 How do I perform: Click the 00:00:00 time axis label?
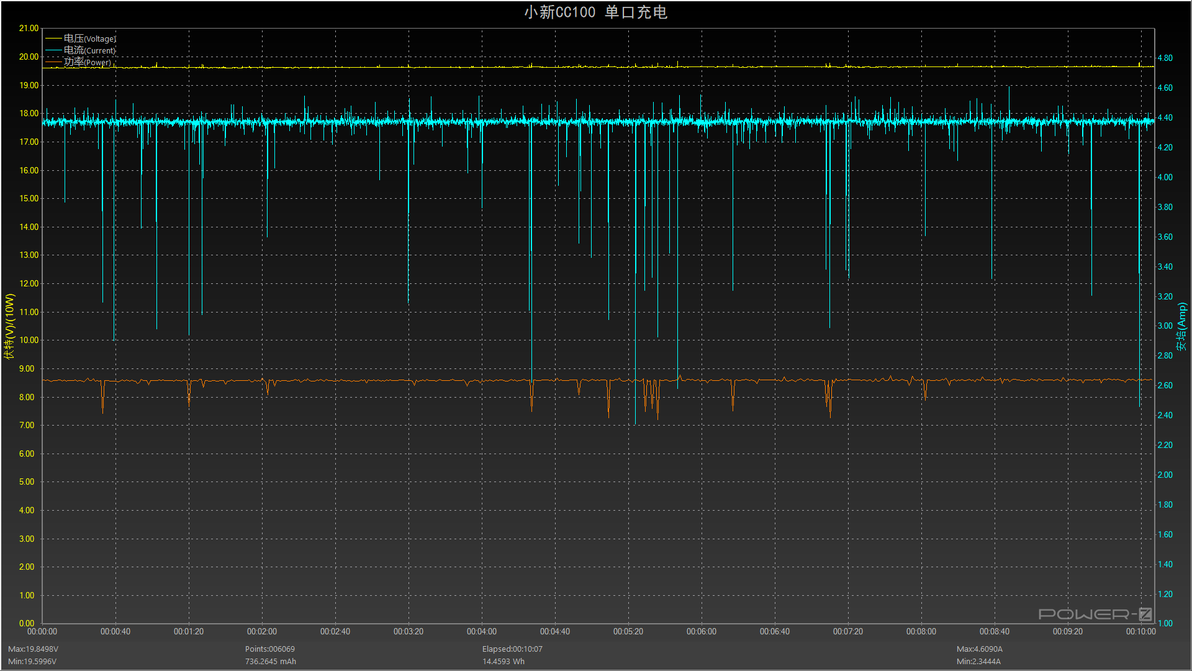[x=42, y=631]
